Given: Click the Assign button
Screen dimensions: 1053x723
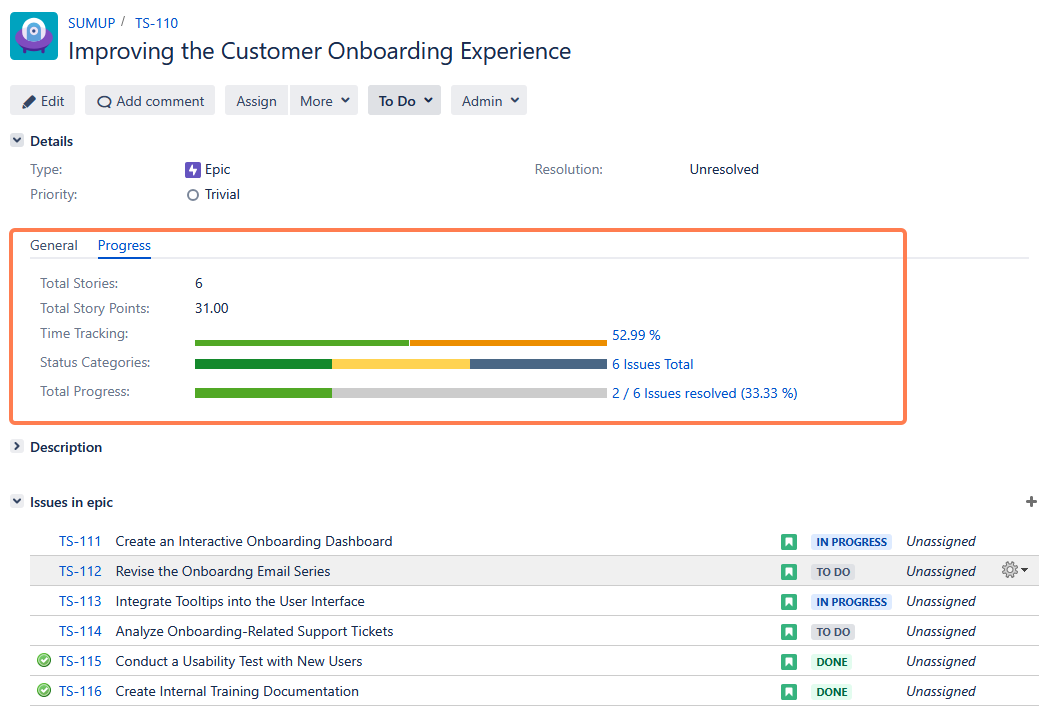Looking at the screenshot, I should click(x=256, y=100).
